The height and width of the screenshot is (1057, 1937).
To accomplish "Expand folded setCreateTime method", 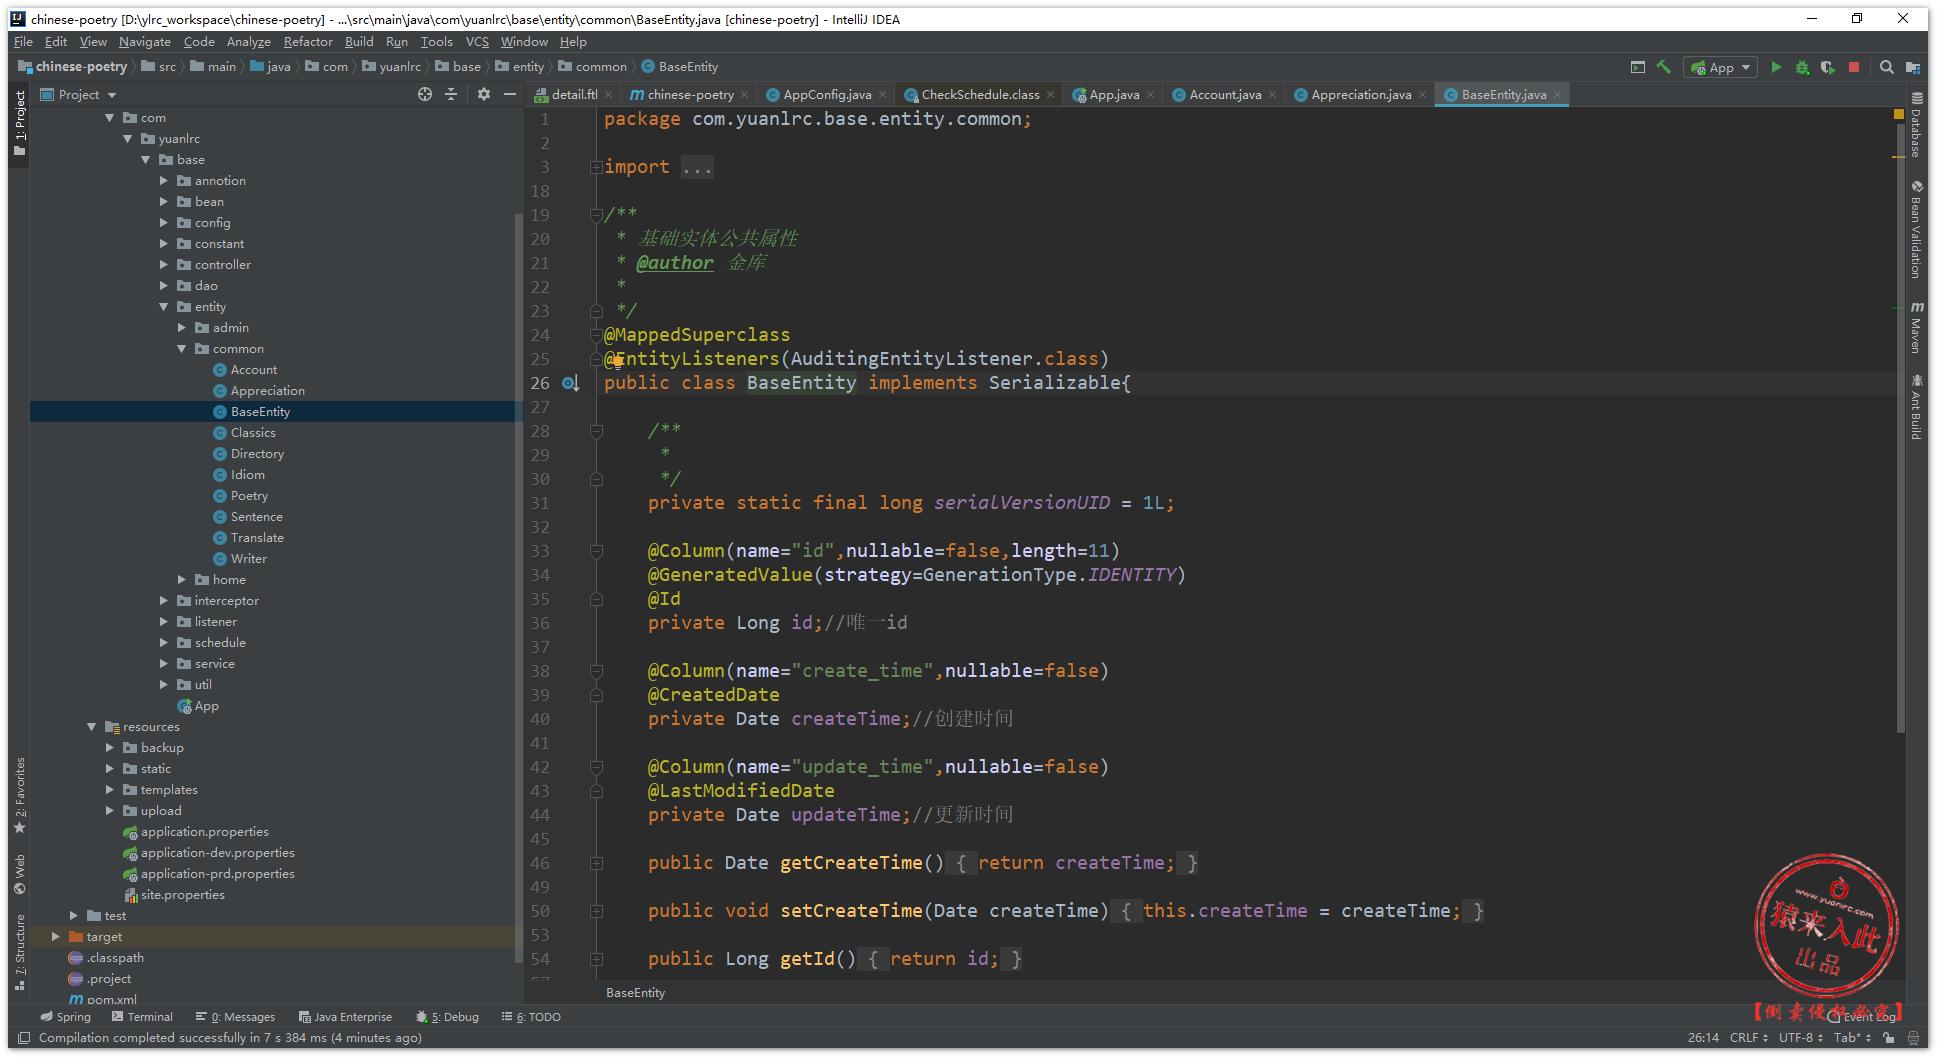I will pyautogui.click(x=596, y=911).
